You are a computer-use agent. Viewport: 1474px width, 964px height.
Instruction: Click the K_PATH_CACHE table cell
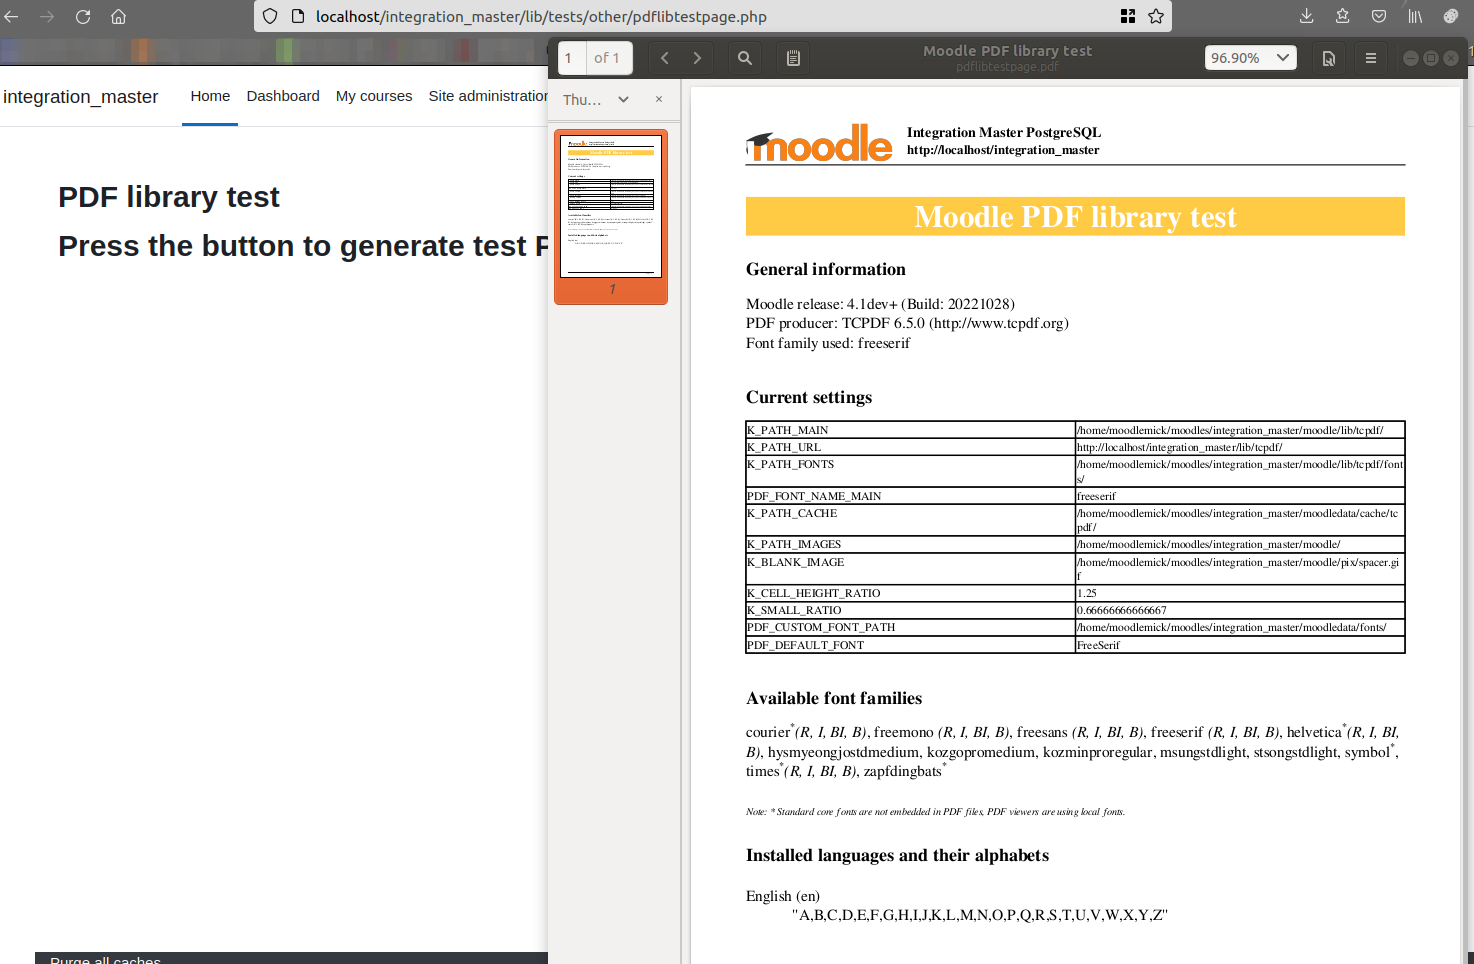(910, 520)
